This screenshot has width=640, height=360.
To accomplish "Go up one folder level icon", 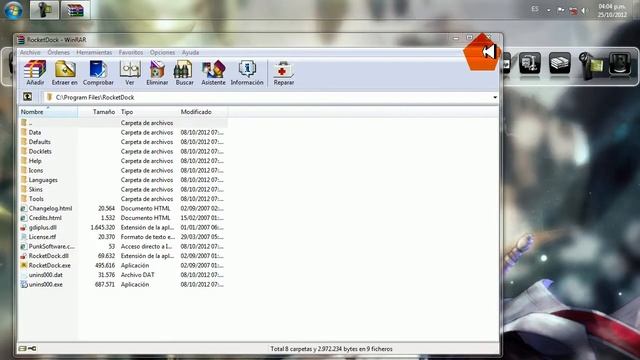I will (27, 97).
